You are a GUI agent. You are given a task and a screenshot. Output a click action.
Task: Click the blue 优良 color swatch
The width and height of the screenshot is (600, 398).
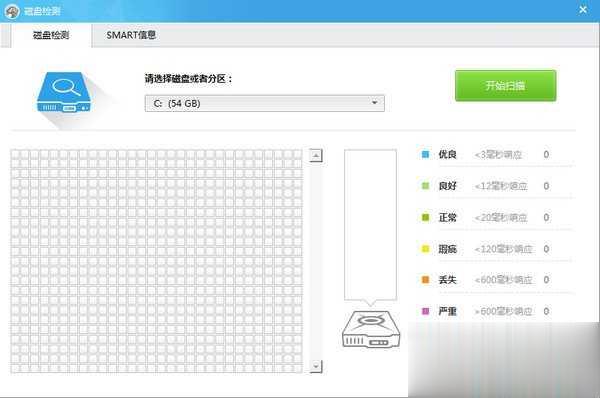(x=425, y=155)
